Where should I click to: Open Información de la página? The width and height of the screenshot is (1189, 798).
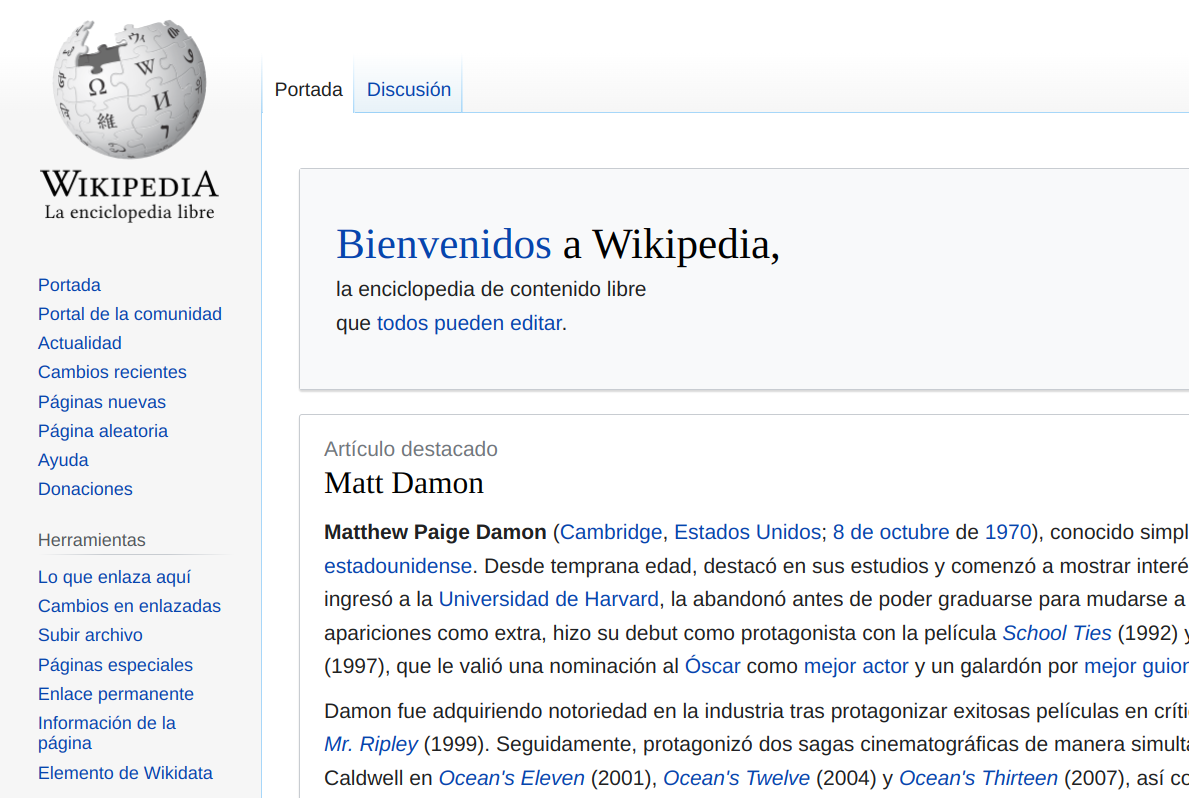pos(107,733)
